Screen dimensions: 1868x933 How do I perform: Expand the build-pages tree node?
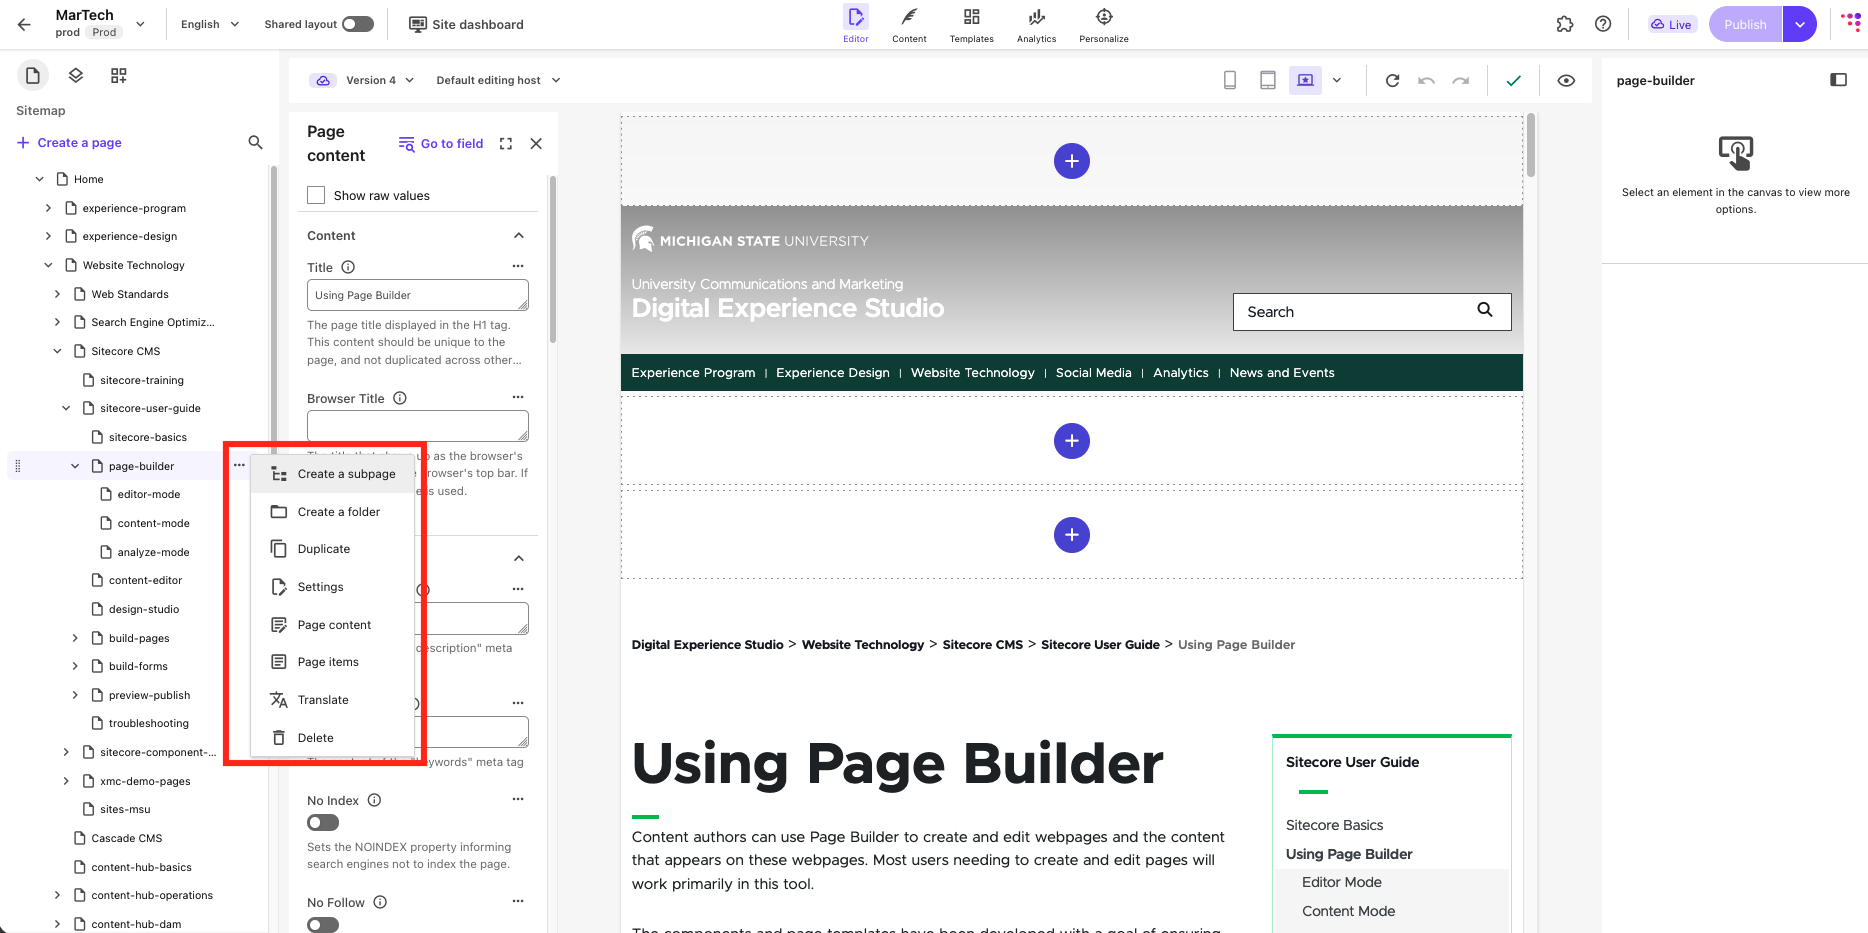click(75, 638)
